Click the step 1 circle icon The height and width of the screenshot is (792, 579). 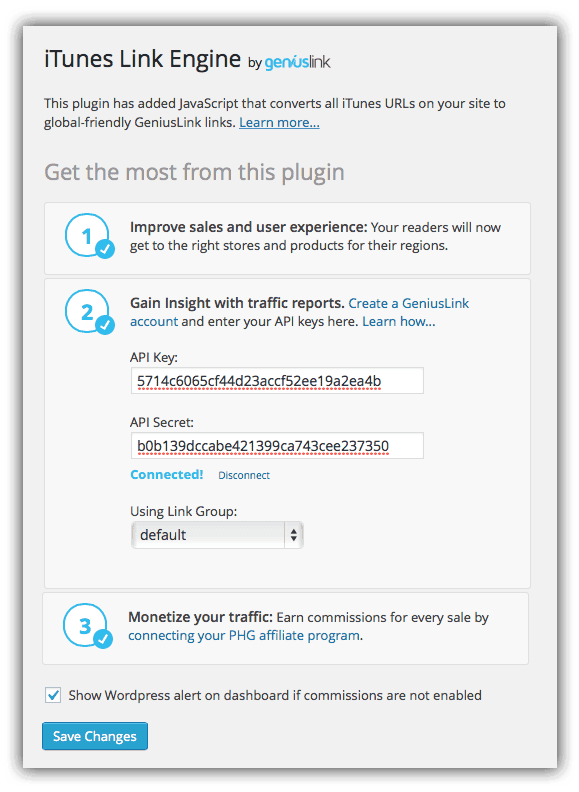click(x=87, y=235)
